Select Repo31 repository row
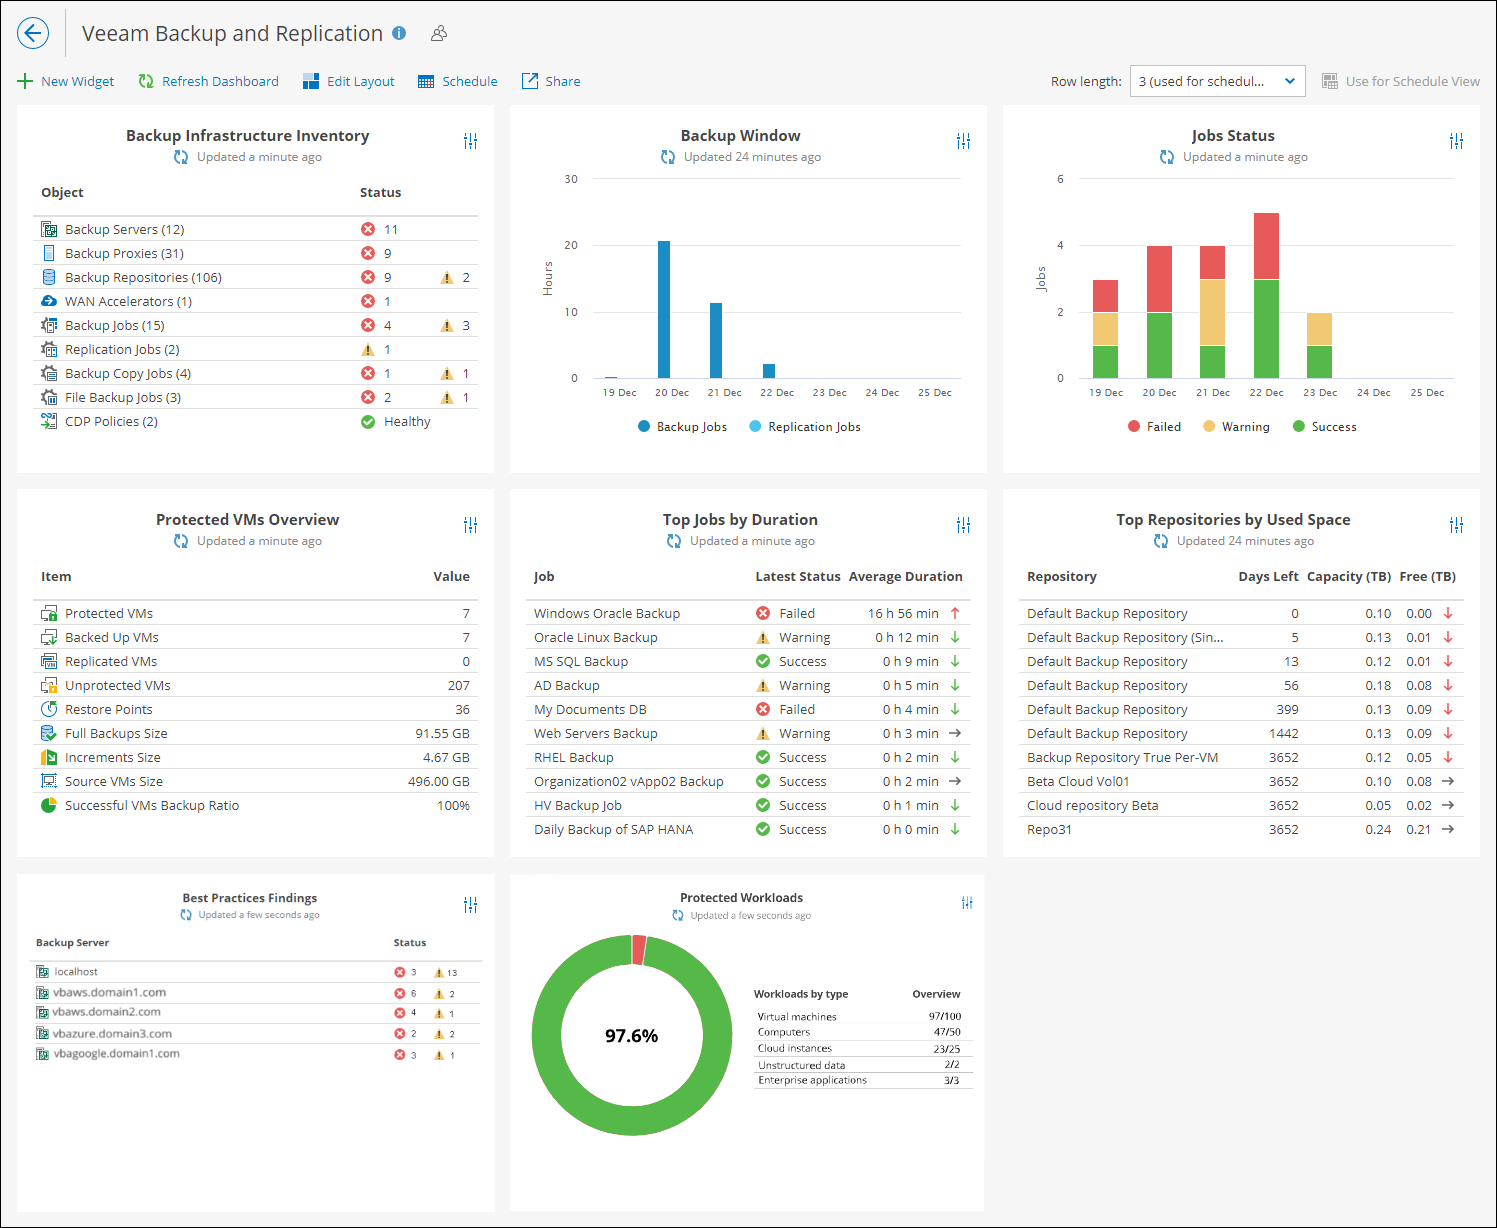Viewport: 1497px width, 1228px height. 1241,829
